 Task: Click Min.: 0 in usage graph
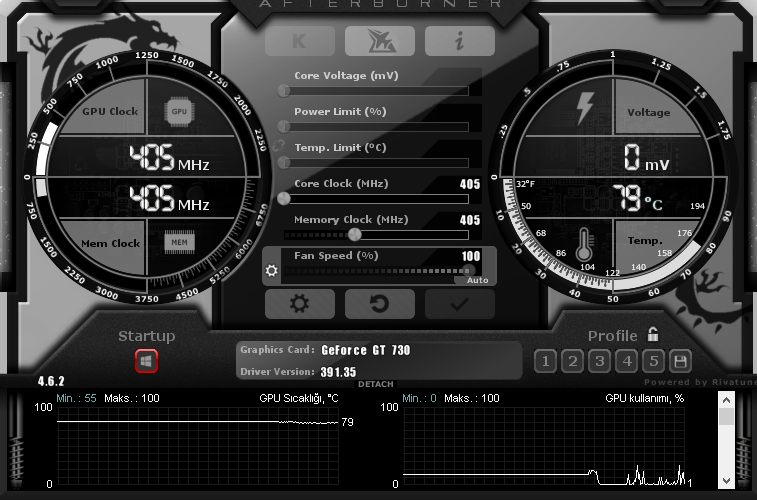tap(420, 398)
